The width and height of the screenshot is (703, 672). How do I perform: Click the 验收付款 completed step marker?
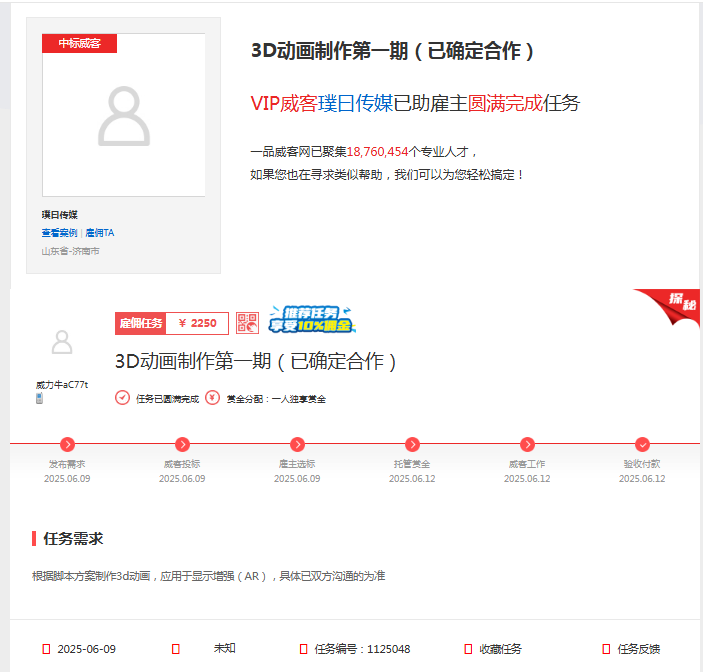coord(642,444)
